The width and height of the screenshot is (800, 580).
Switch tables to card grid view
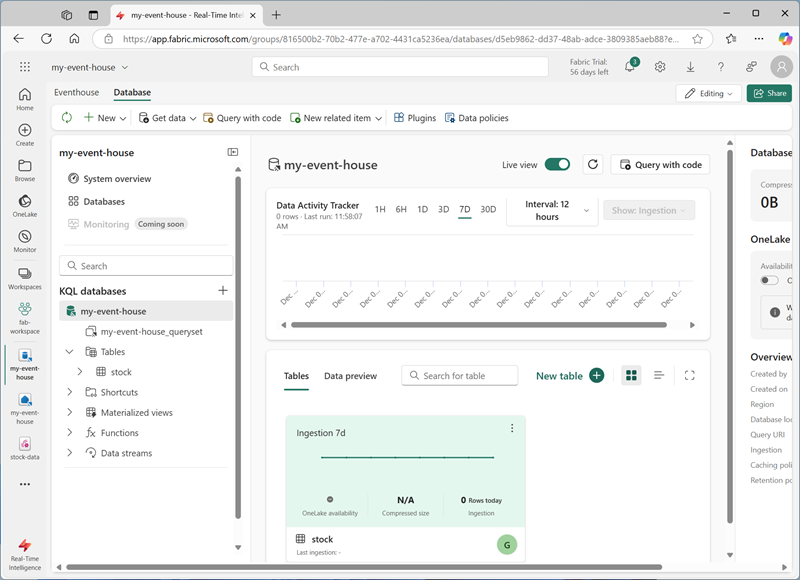click(x=631, y=375)
